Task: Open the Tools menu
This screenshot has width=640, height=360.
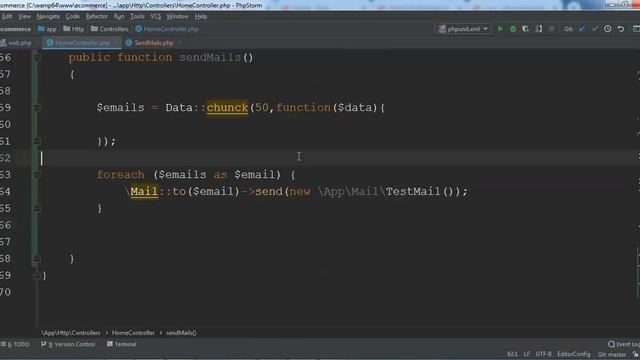Action: tap(137, 17)
